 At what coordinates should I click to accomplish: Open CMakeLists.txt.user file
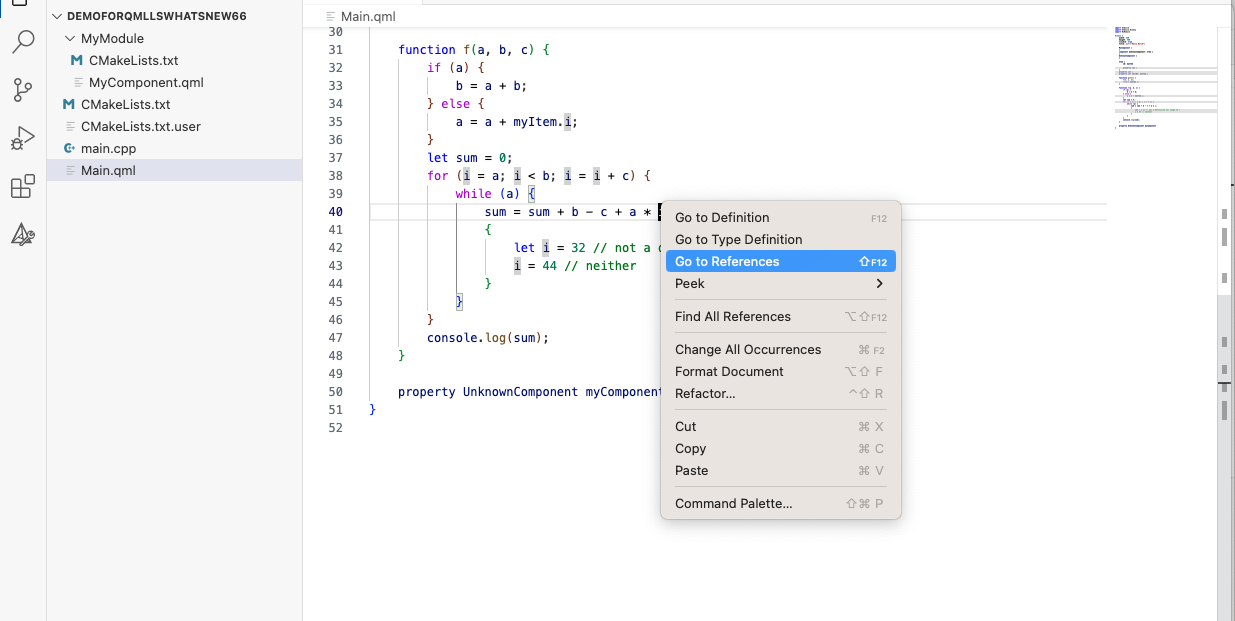(x=140, y=126)
